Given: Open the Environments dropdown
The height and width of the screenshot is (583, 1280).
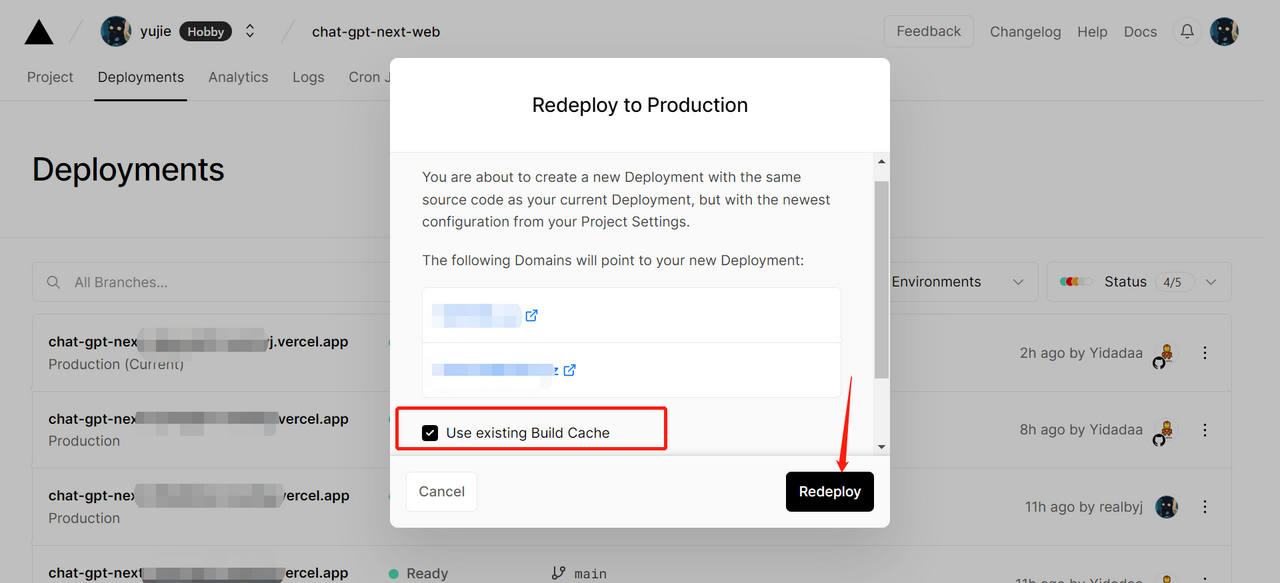Looking at the screenshot, I should point(957,282).
